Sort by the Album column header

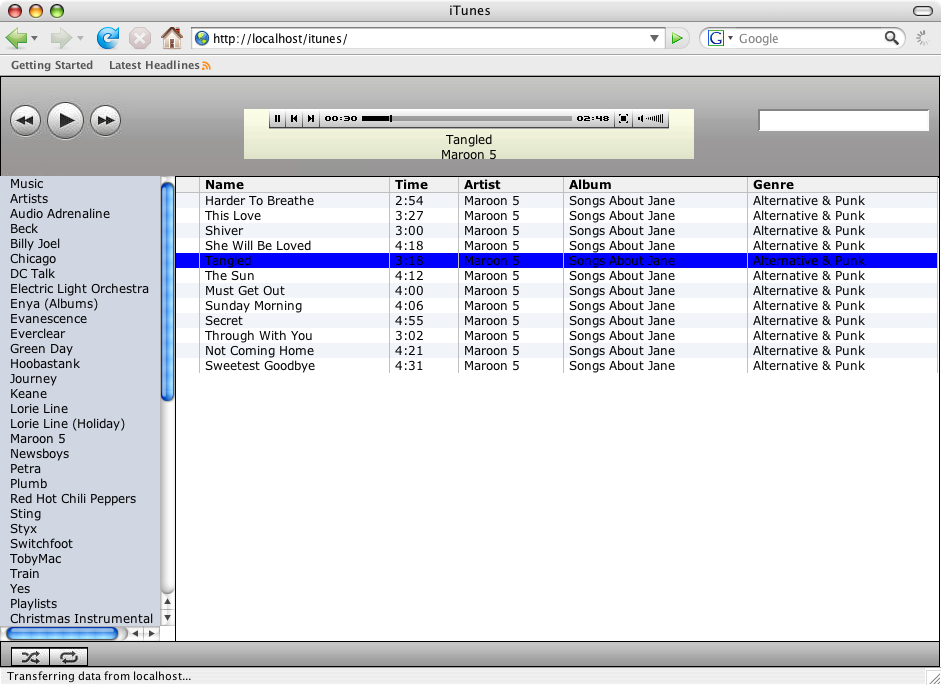tap(655, 185)
